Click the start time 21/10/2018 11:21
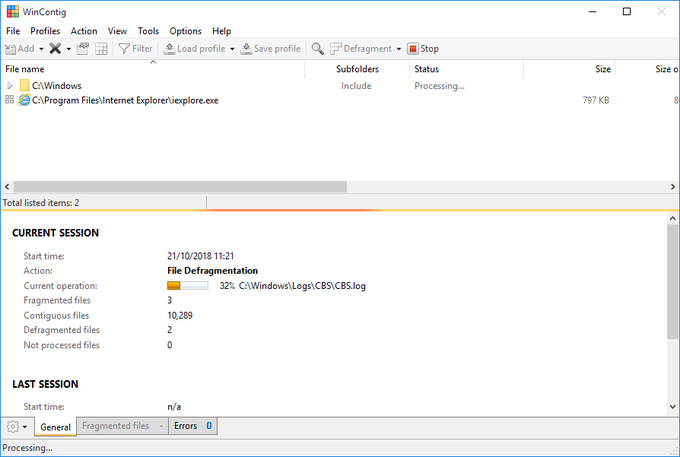 point(200,256)
